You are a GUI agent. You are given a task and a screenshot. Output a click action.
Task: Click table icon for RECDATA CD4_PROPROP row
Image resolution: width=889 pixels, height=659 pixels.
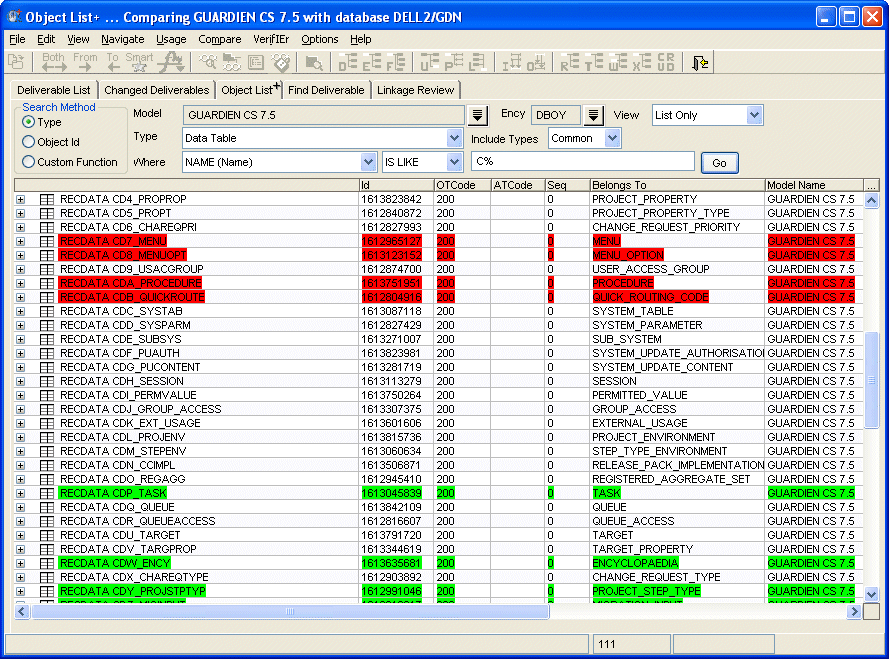pos(46,200)
